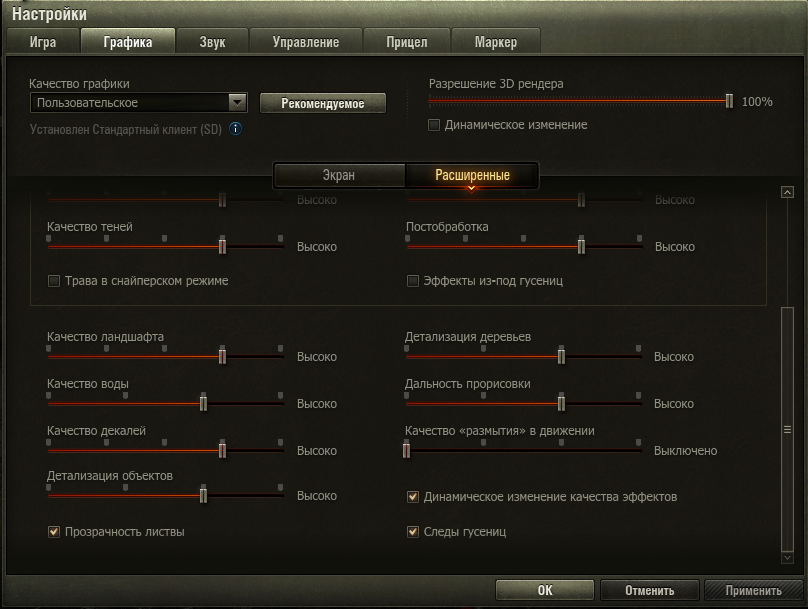Enable Динамическое изменение checkbox for 3D render
This screenshot has width=808, height=609.
click(434, 125)
